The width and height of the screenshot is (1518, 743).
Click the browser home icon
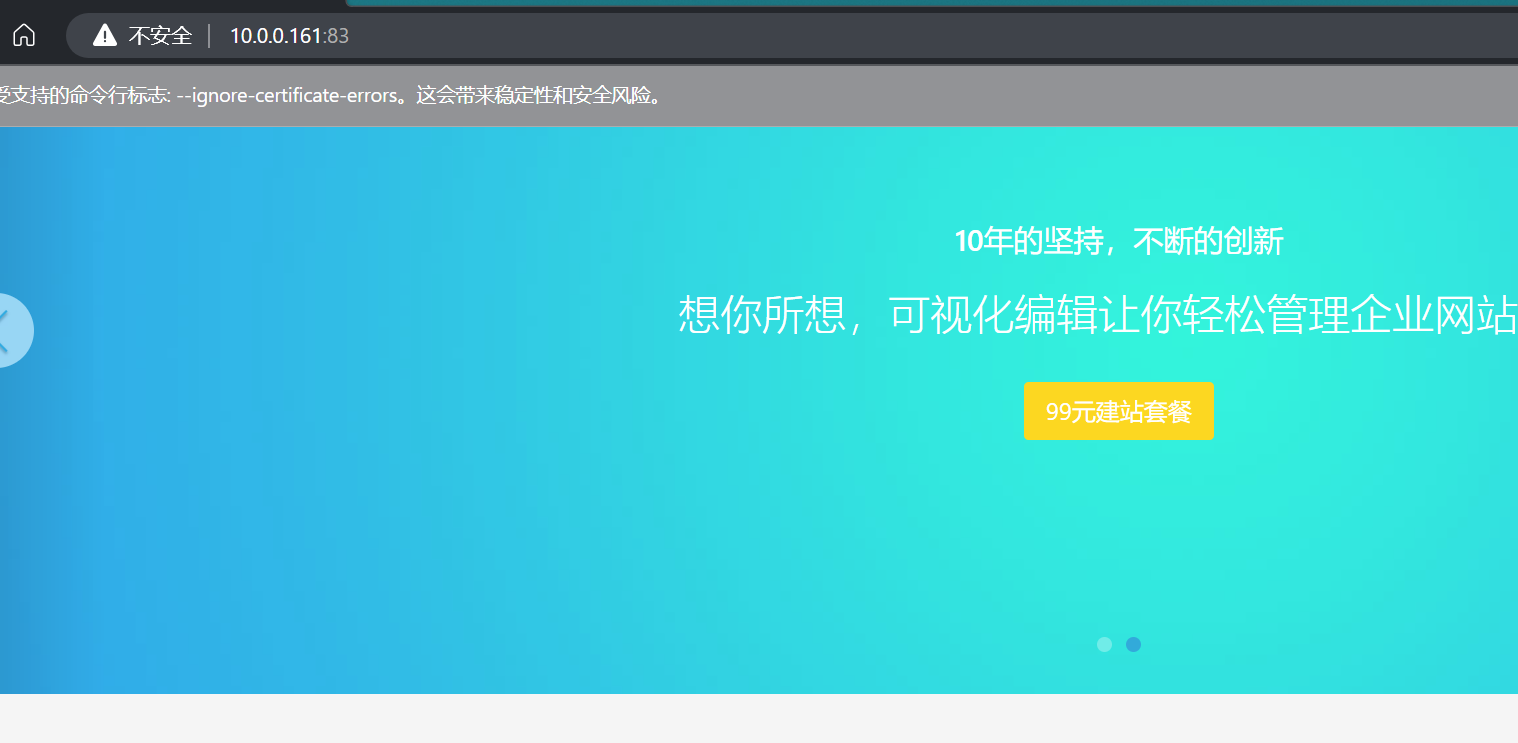23,36
